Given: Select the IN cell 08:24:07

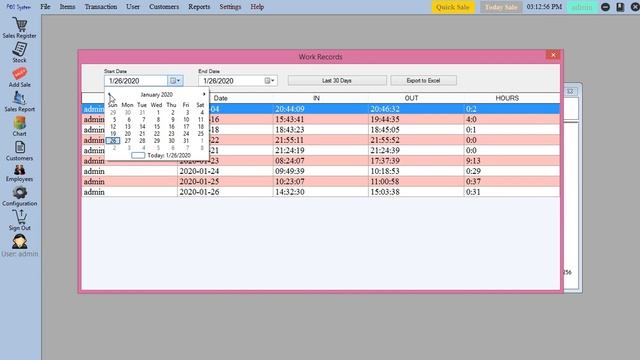Looking at the screenshot, I should coord(320,161).
